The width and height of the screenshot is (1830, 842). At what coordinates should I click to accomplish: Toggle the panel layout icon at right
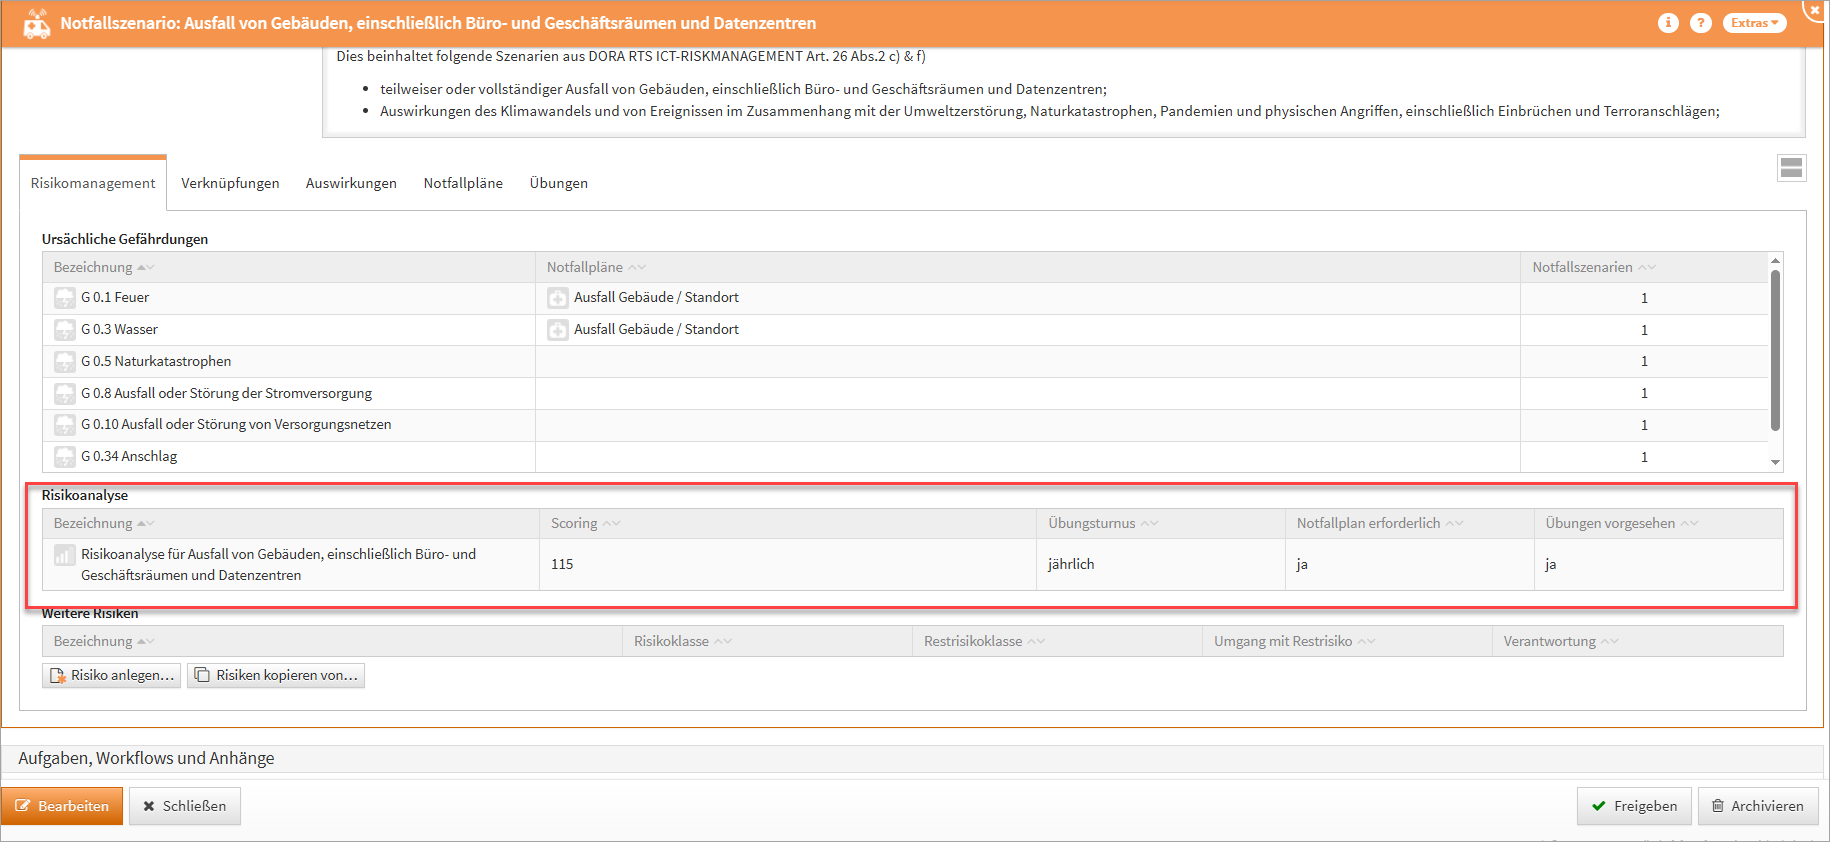(1791, 168)
